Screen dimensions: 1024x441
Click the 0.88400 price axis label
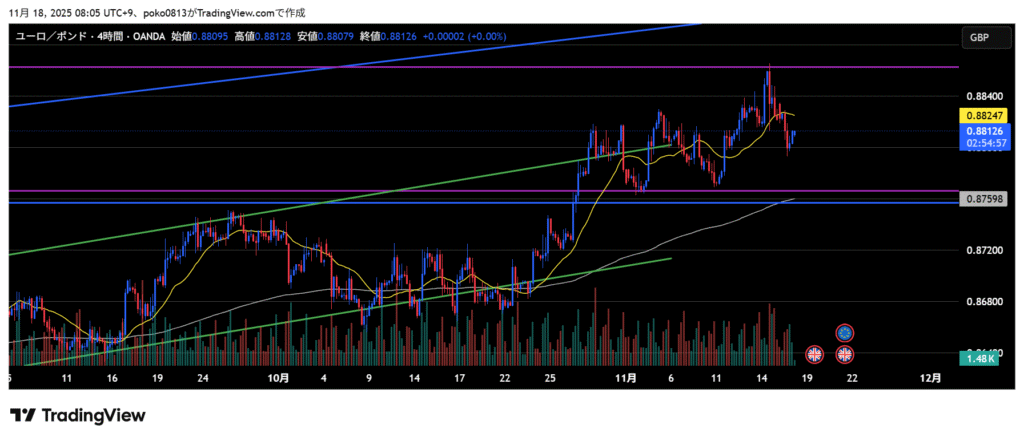tap(985, 97)
